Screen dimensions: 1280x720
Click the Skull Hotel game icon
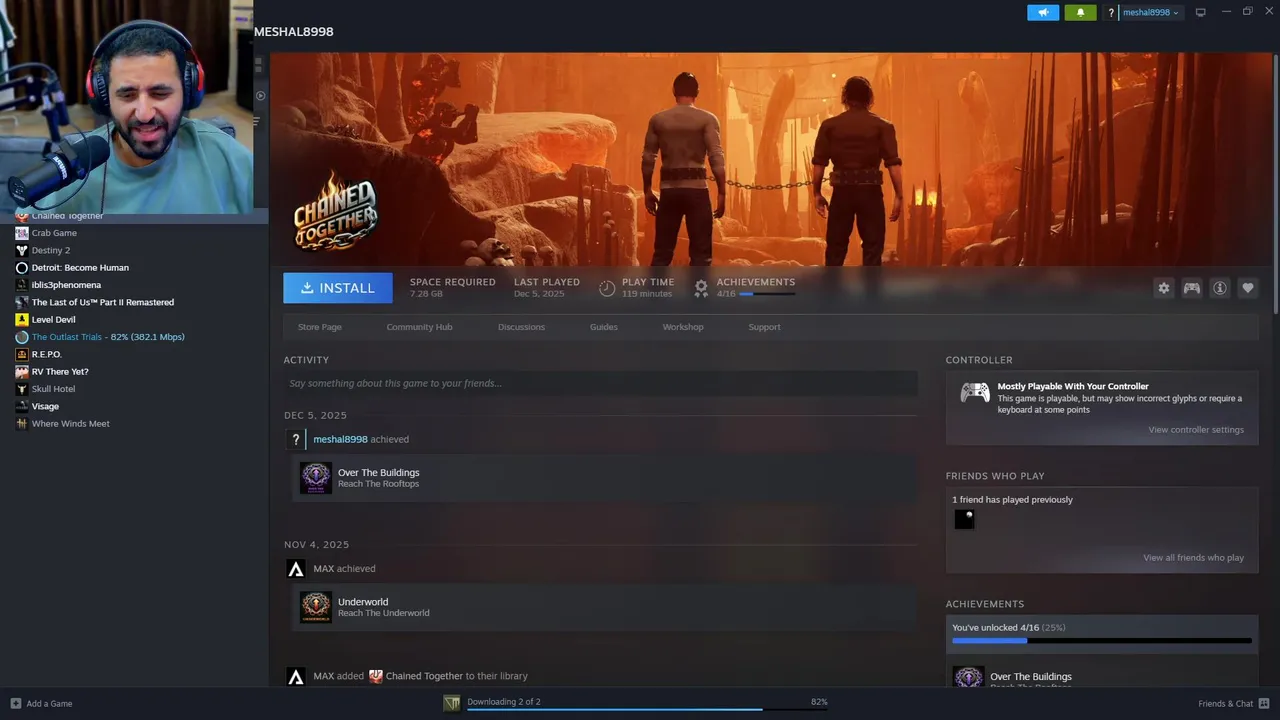click(x=22, y=389)
